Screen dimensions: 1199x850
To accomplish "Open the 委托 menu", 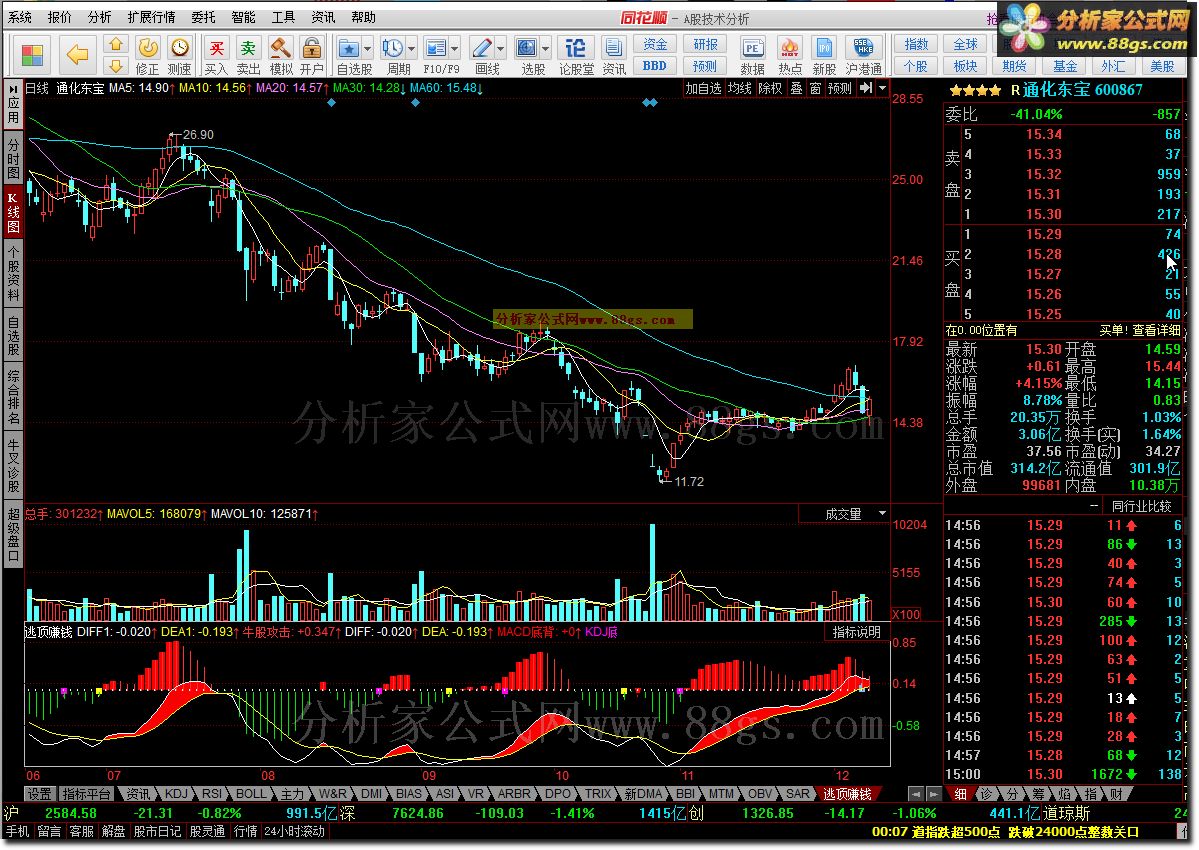I will coord(203,17).
